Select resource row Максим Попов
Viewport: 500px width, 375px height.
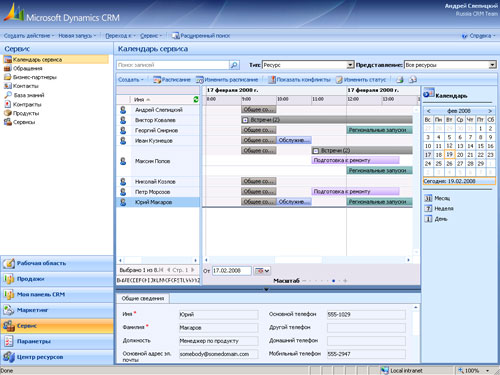158,161
